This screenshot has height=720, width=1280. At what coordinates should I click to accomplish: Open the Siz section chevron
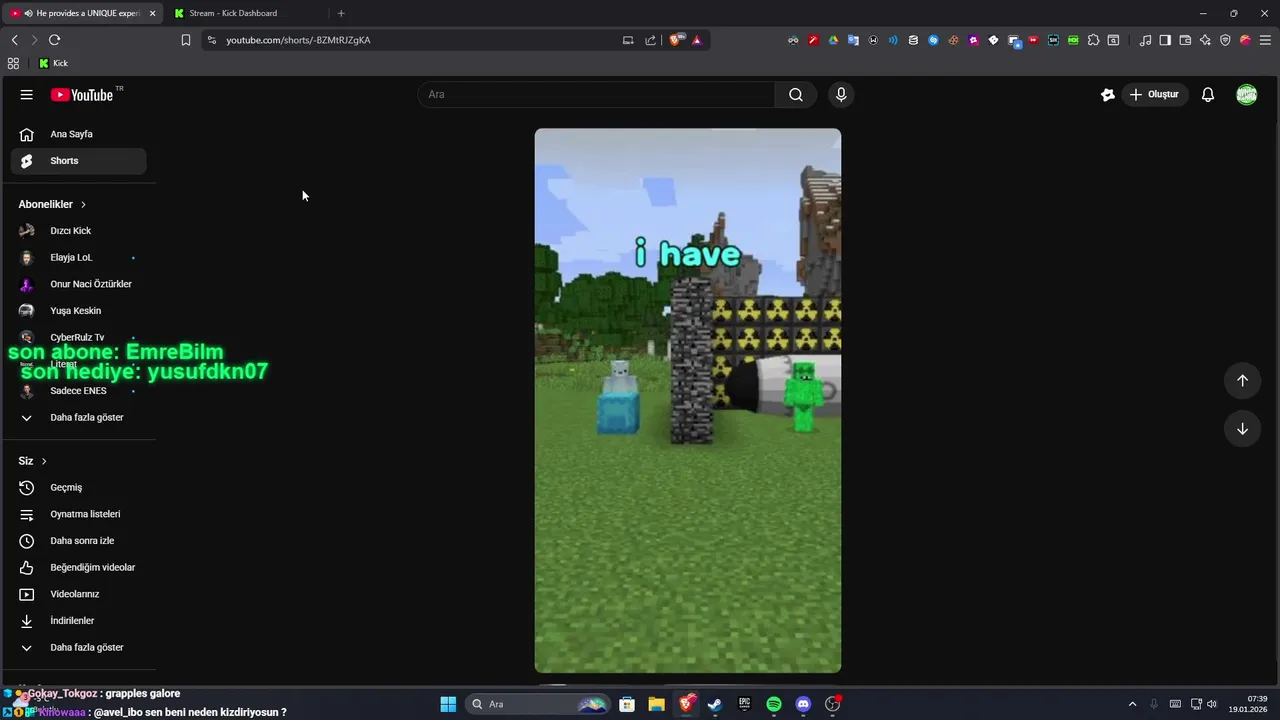(44, 461)
